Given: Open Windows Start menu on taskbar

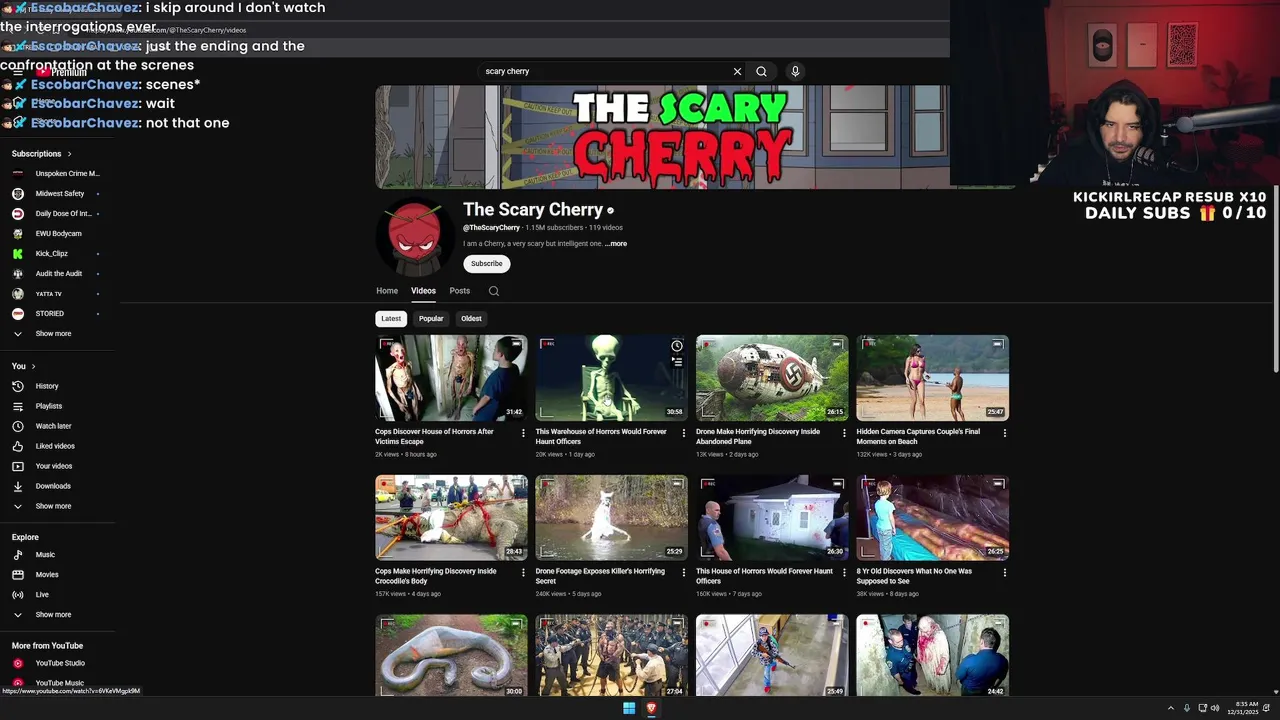Looking at the screenshot, I should (x=629, y=708).
